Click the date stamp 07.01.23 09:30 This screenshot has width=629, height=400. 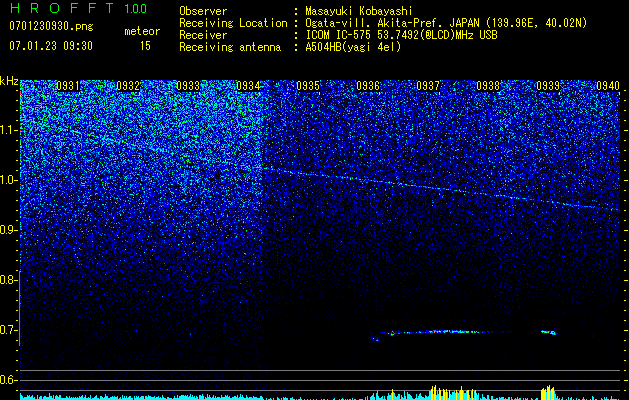point(51,46)
